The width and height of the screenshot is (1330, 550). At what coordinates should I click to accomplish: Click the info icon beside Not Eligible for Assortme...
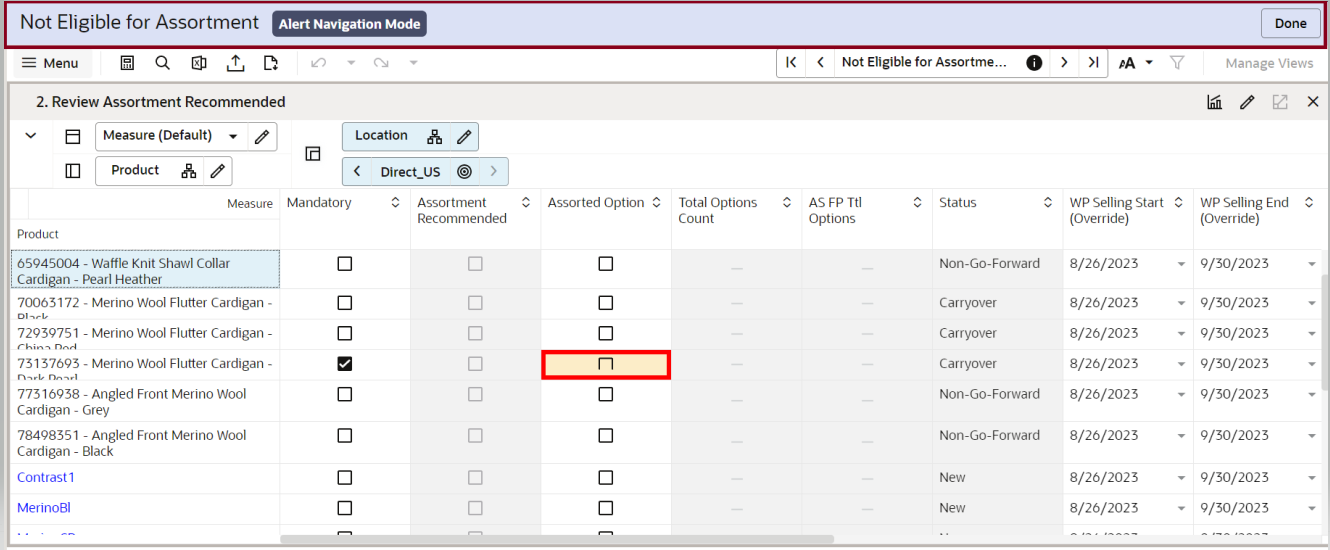1034,62
